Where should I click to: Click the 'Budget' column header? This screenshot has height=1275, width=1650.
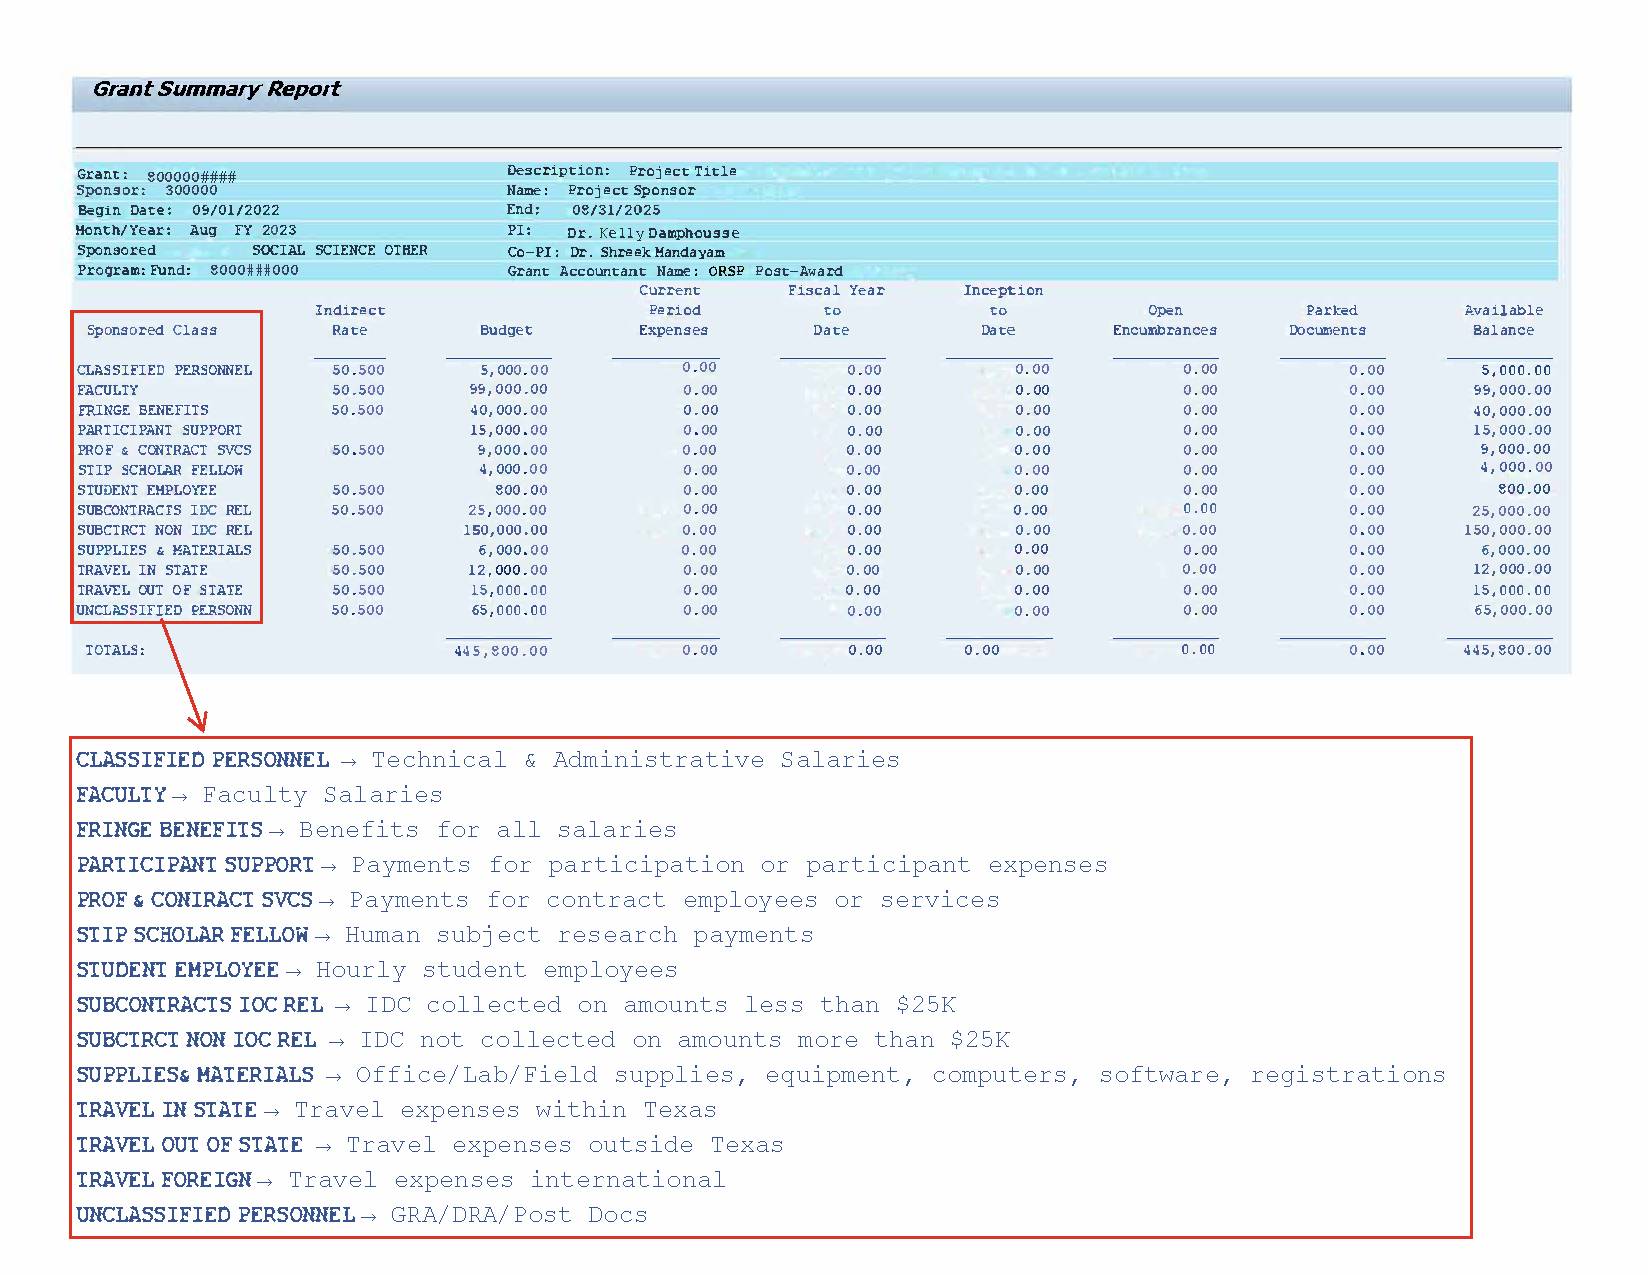[x=506, y=330]
